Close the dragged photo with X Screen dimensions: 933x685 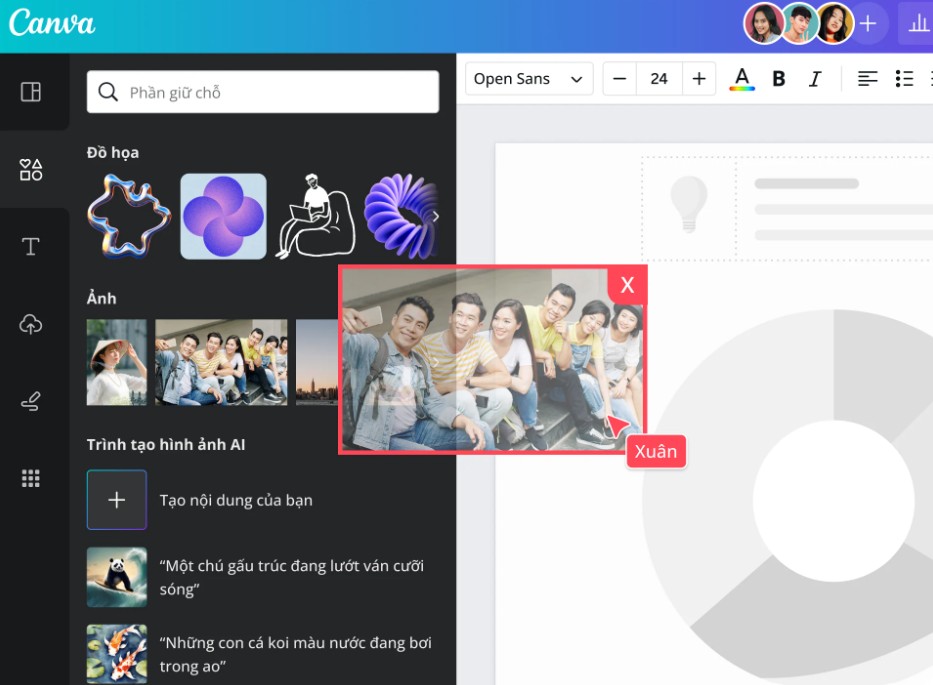[627, 284]
